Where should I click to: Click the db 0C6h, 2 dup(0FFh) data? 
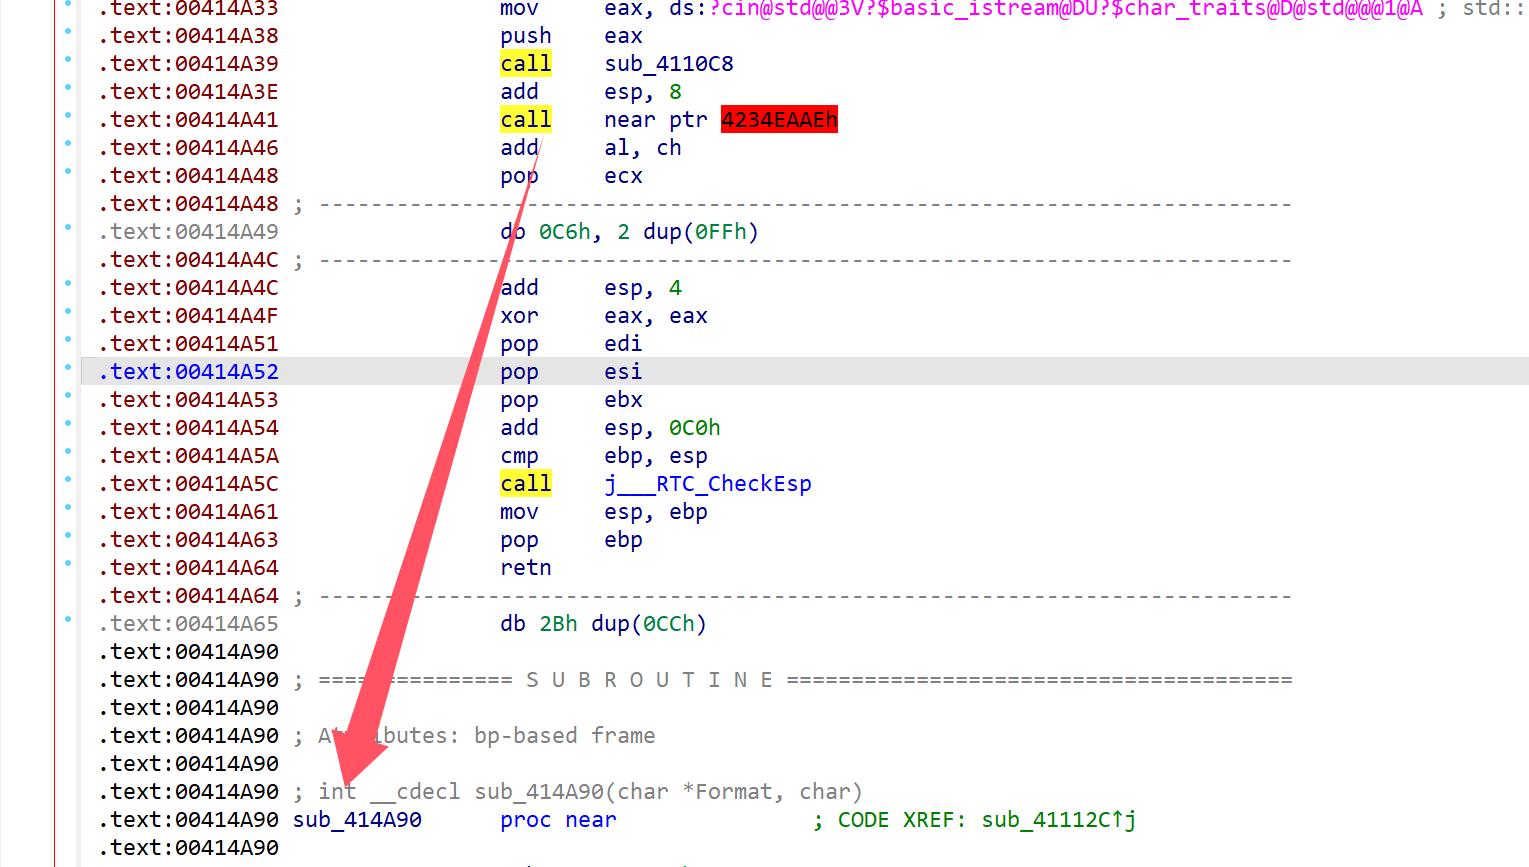630,232
